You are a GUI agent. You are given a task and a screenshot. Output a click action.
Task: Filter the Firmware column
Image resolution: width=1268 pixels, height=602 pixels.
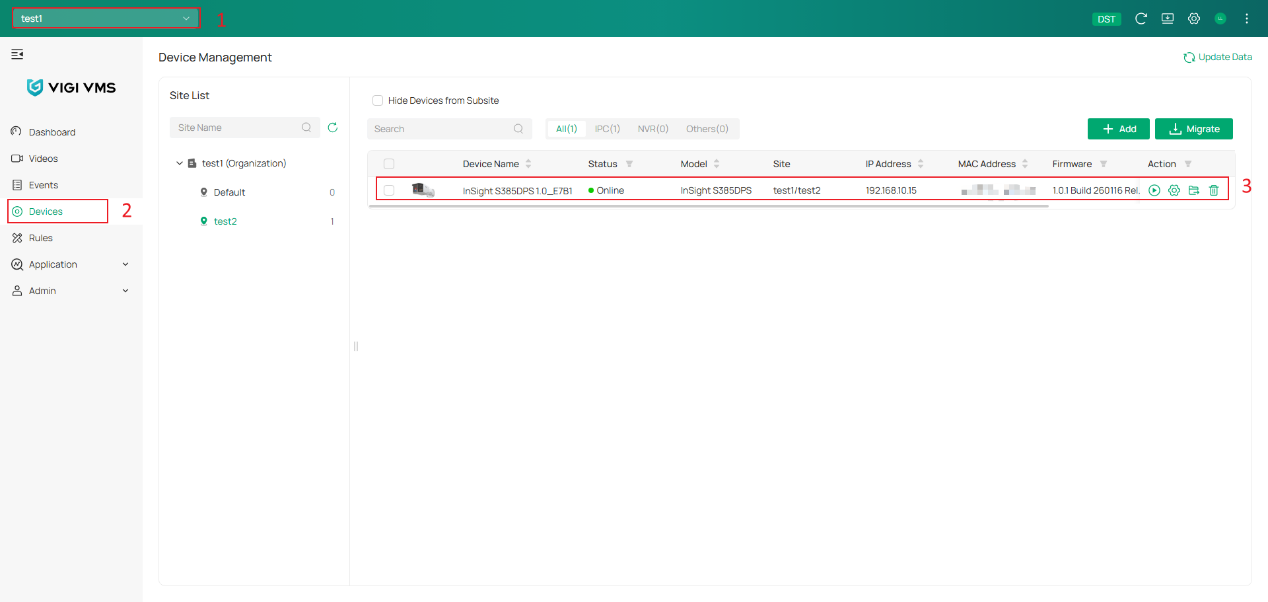tap(1103, 164)
